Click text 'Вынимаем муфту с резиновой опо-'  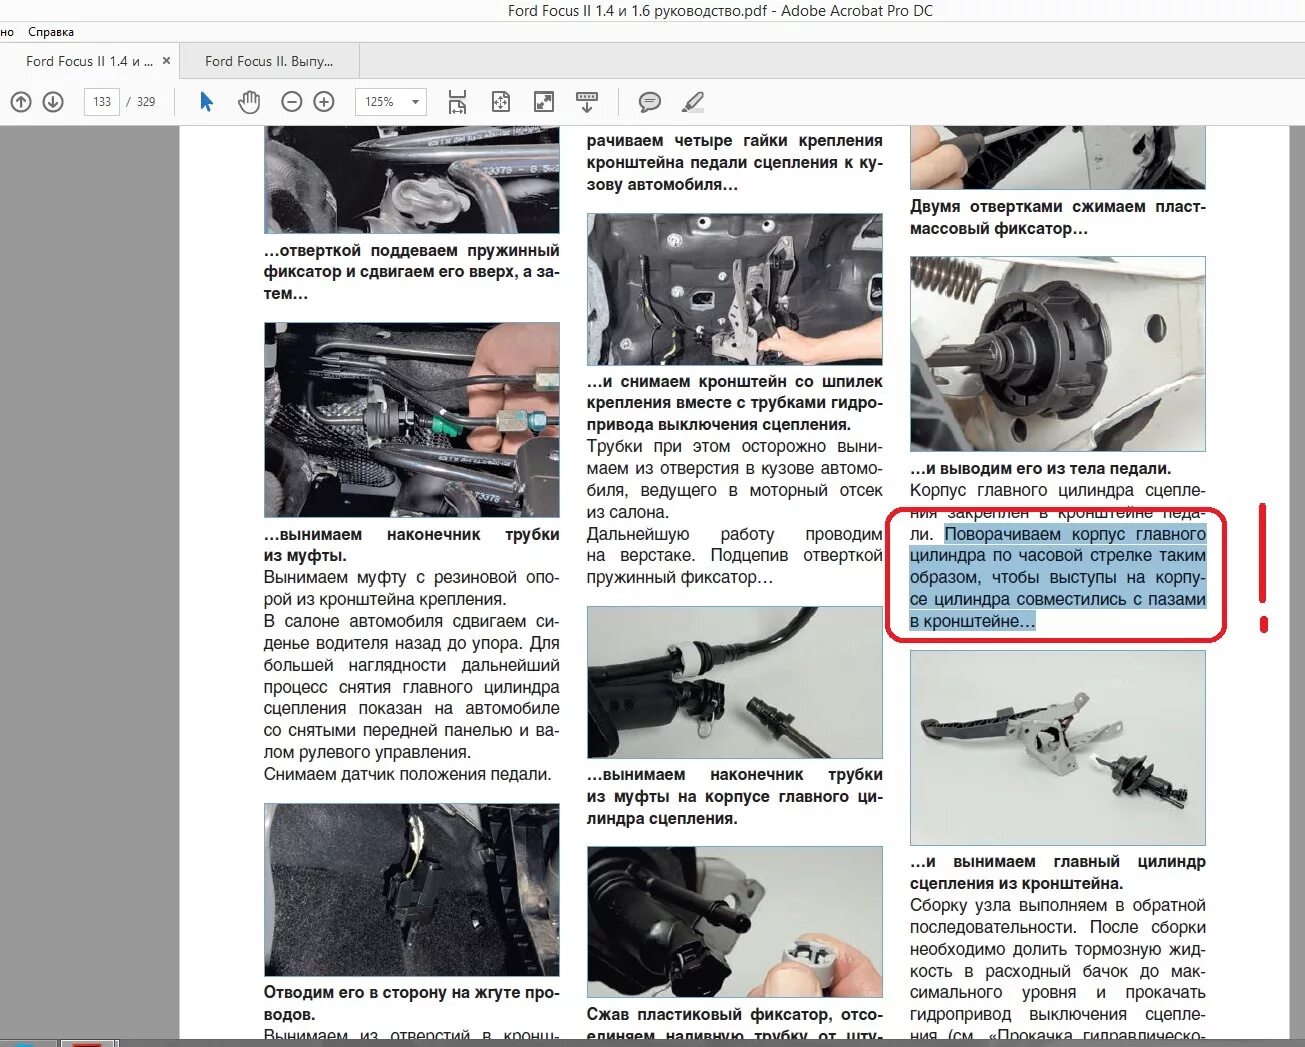pos(412,578)
